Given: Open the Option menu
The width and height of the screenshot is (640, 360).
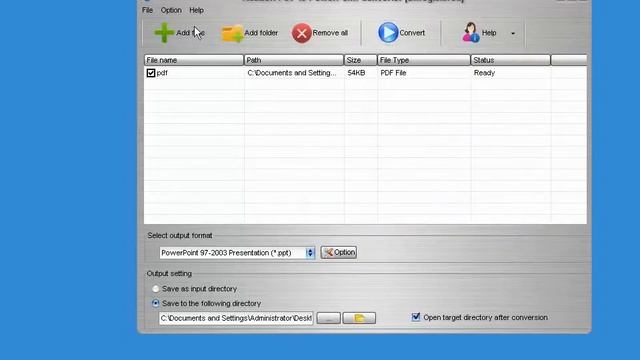Looking at the screenshot, I should coord(171,10).
